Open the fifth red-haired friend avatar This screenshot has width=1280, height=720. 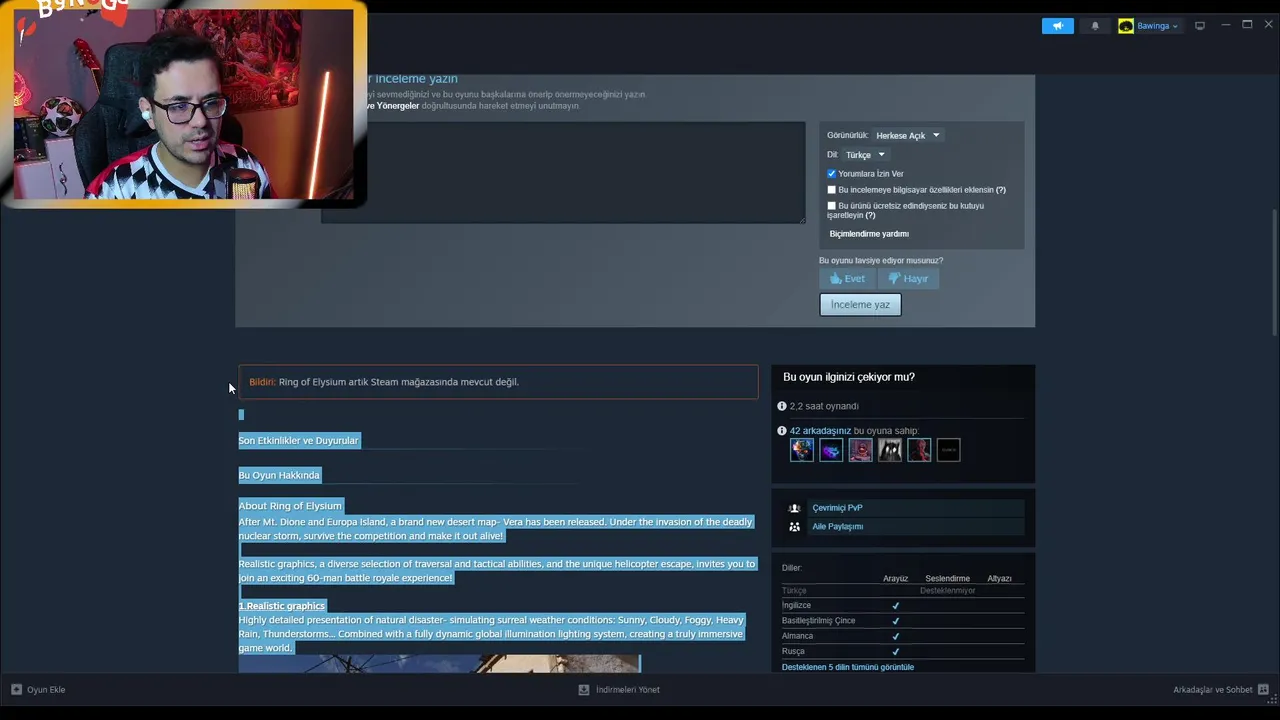[919, 450]
